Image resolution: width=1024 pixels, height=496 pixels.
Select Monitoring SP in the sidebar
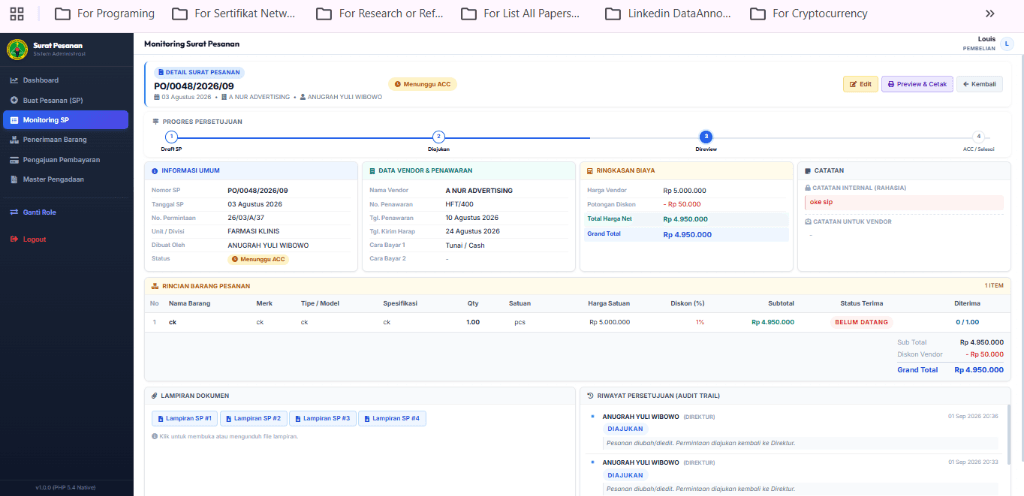(65, 120)
